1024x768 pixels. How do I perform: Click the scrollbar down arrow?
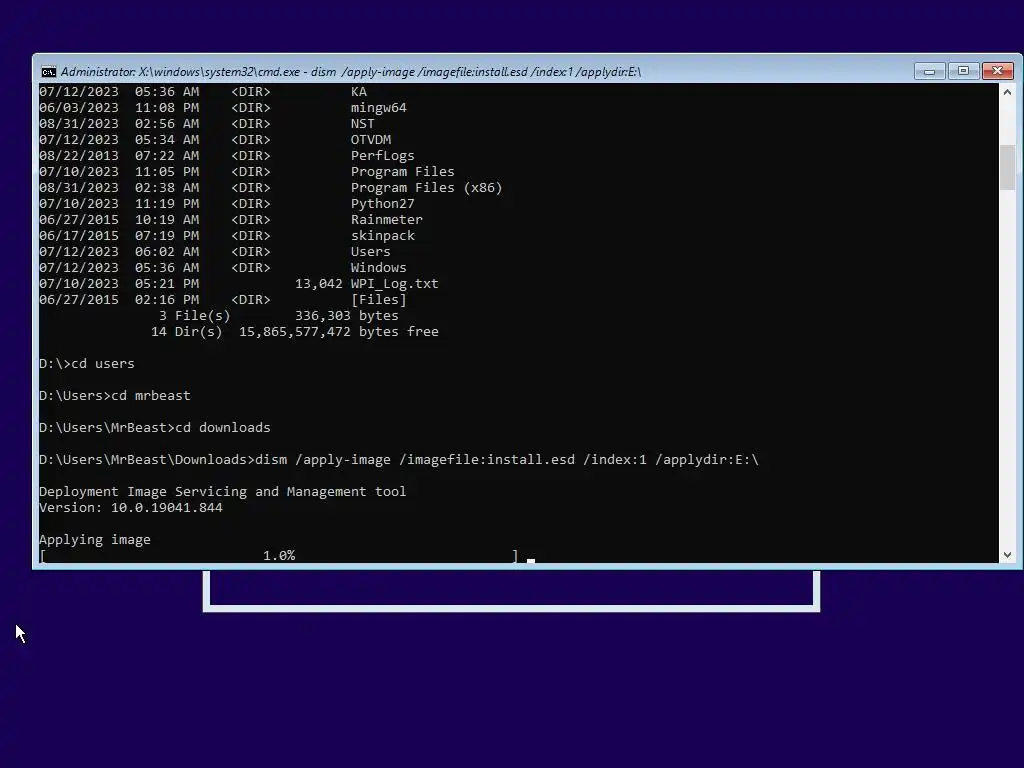[x=1007, y=555]
